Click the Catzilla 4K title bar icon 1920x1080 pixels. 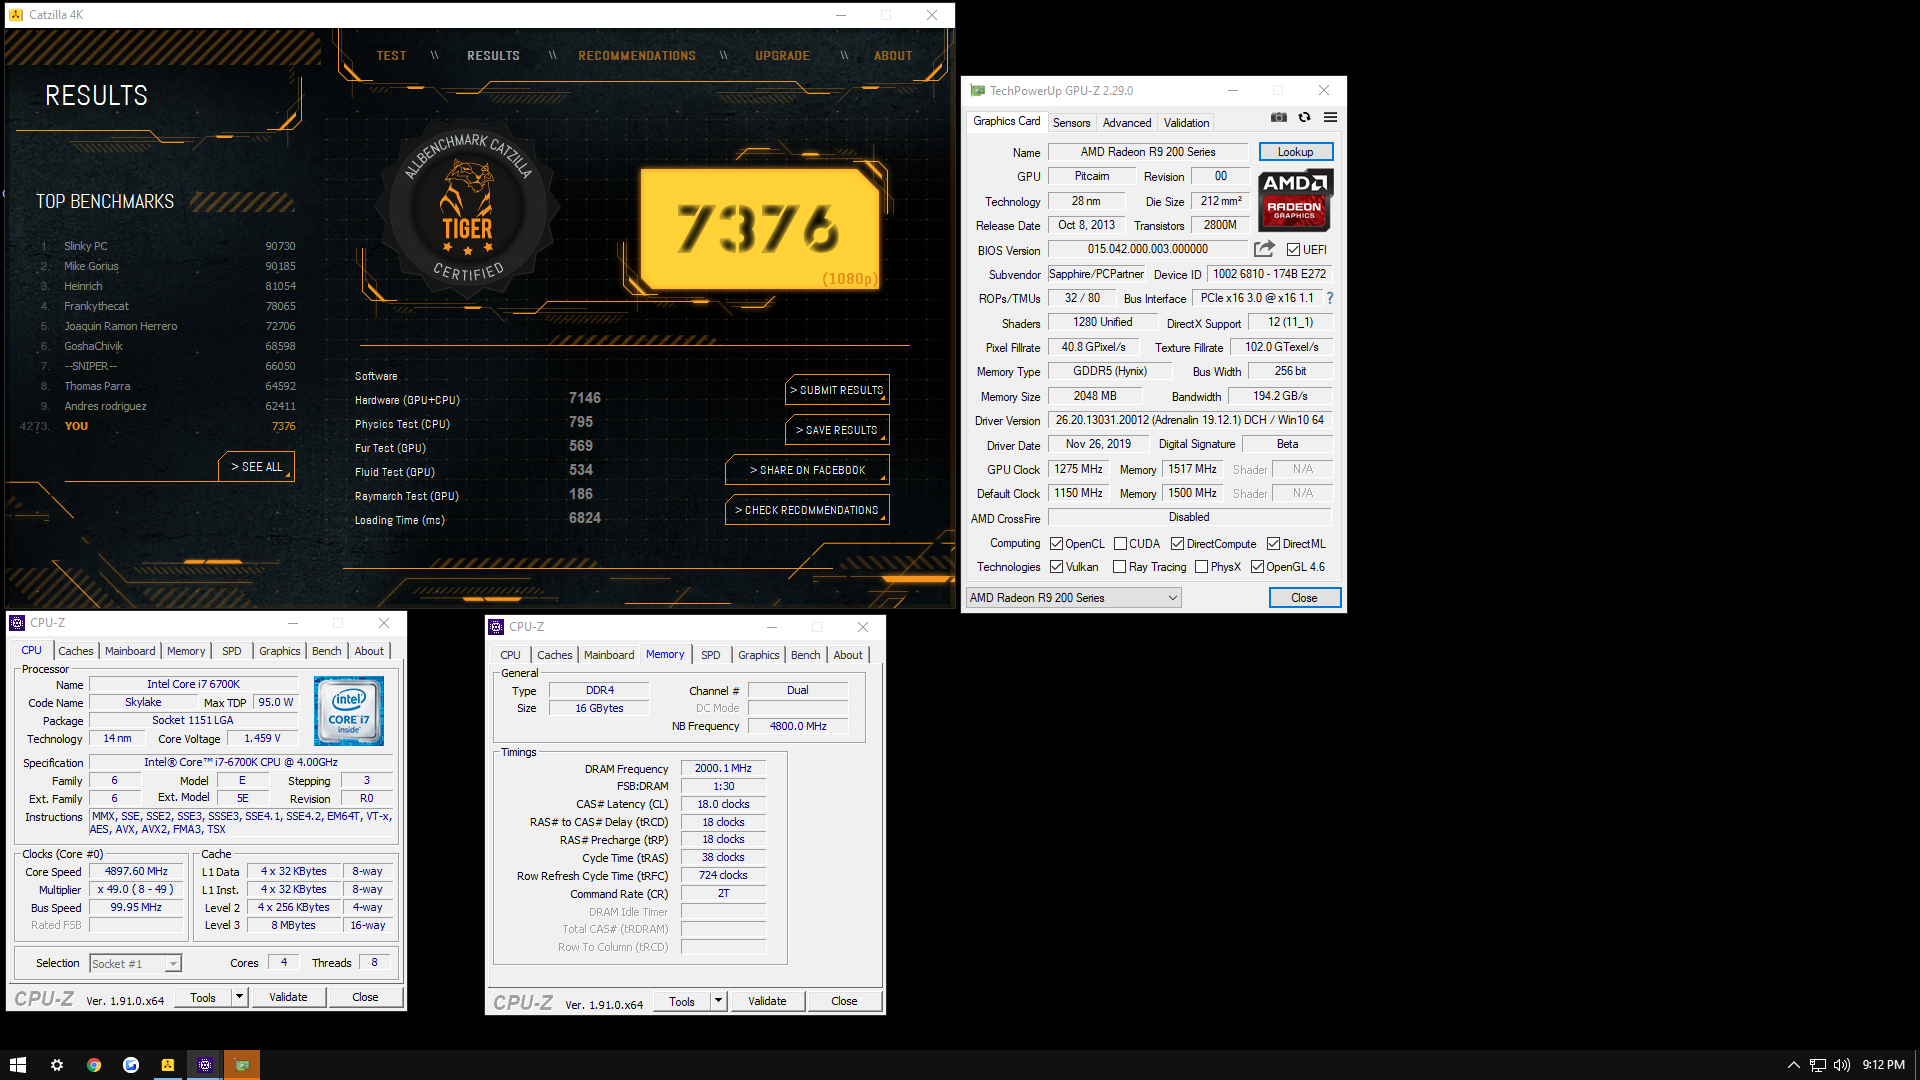[x=16, y=15]
